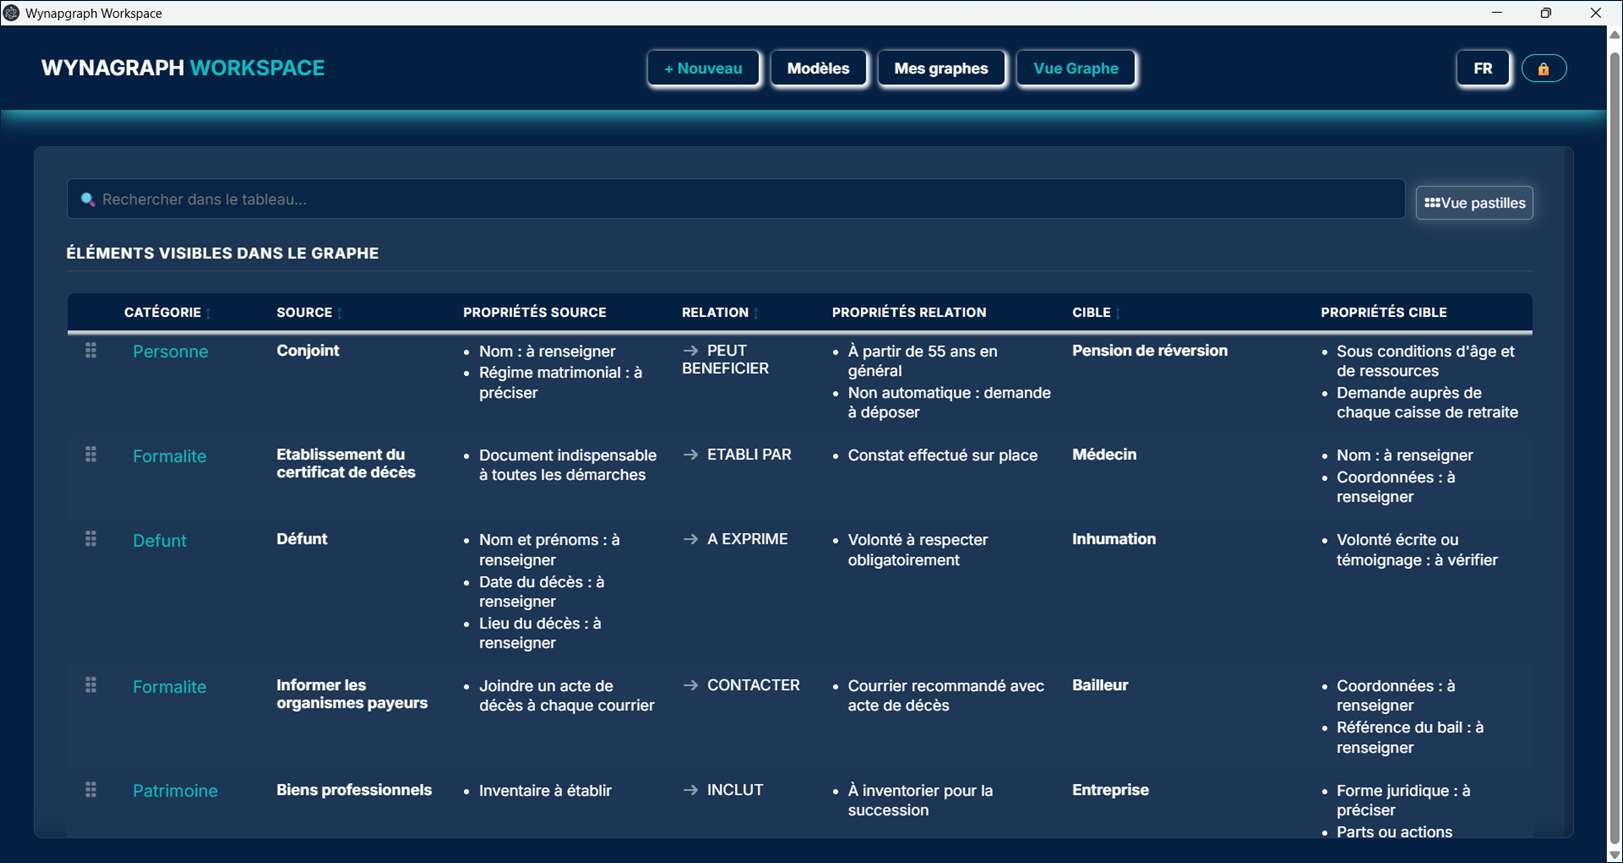Open the Formalite category in the organismes payeurs row
1623x863 pixels.
(170, 687)
